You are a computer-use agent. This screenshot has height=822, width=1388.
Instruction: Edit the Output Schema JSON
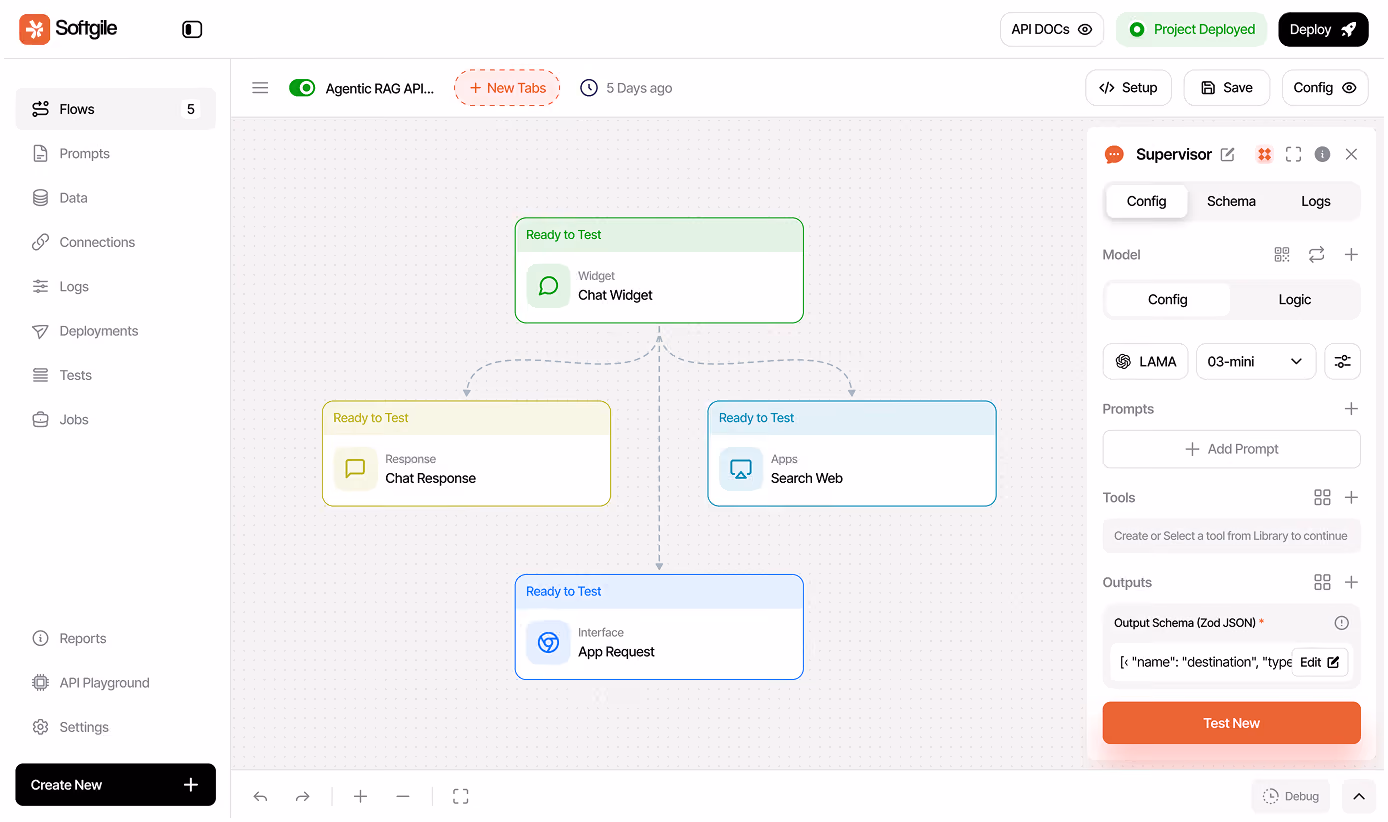(1319, 662)
